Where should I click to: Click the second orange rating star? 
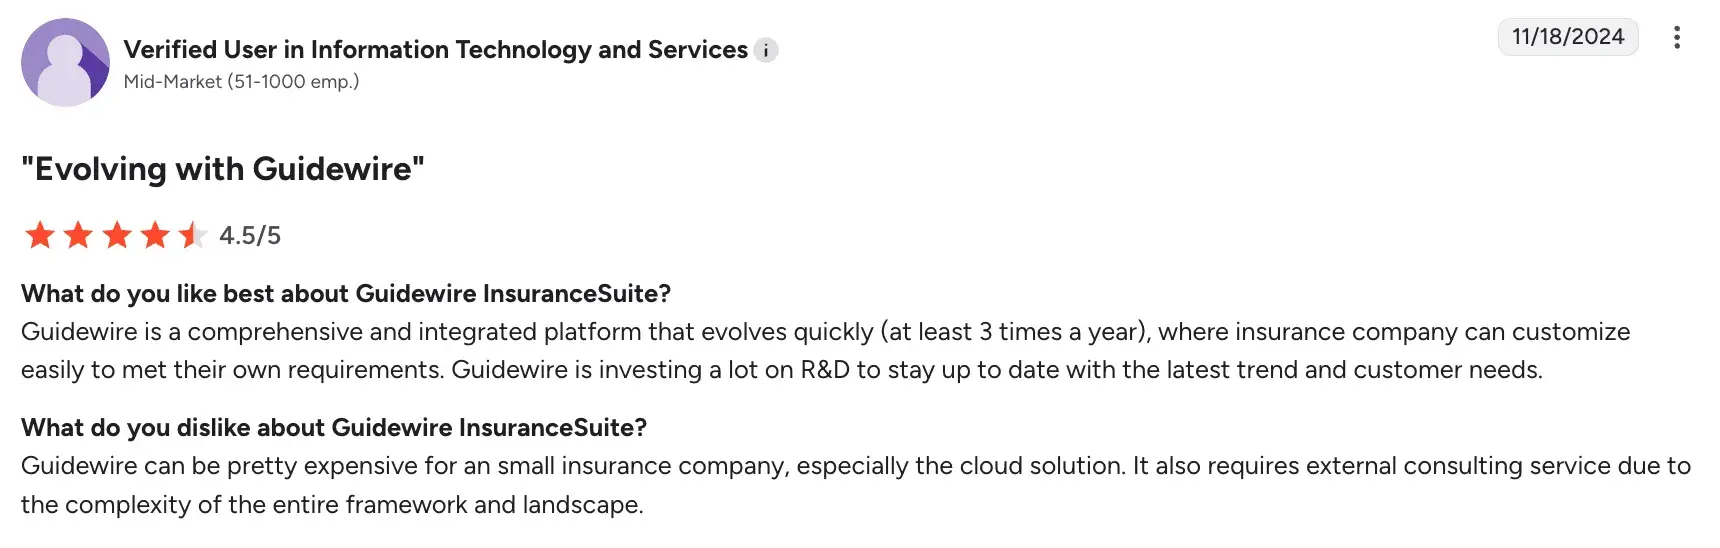[x=78, y=236]
